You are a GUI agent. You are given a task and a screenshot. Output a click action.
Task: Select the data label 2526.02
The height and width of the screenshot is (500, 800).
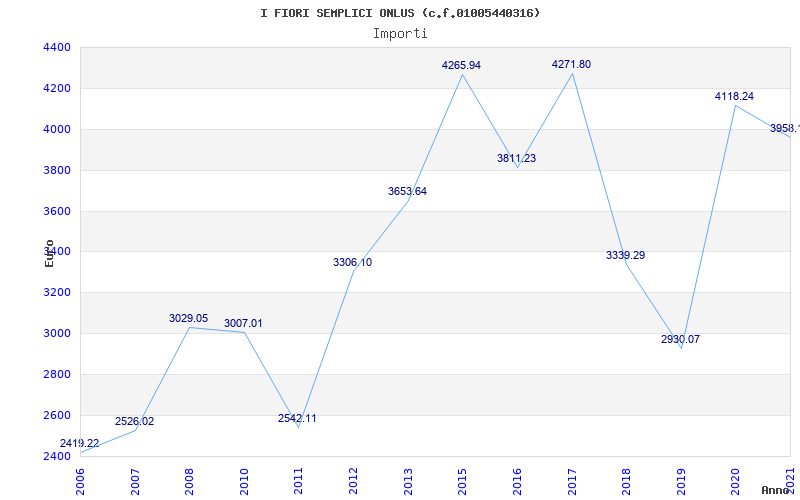134,421
